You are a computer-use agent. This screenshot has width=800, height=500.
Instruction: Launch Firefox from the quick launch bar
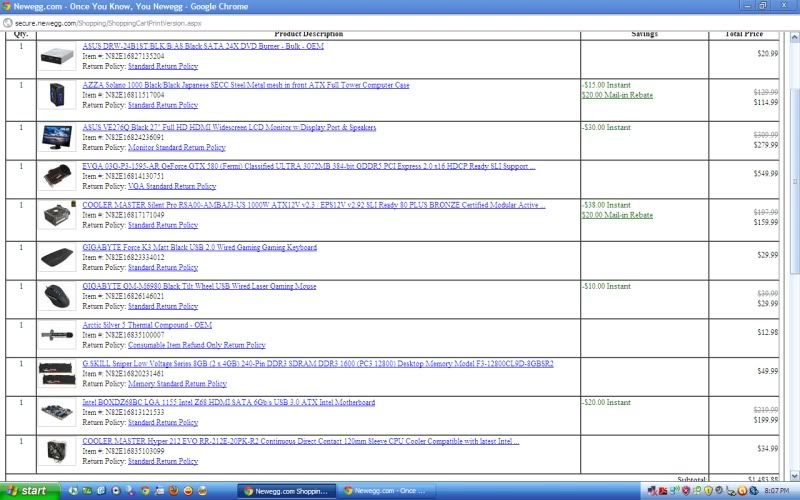coord(173,491)
